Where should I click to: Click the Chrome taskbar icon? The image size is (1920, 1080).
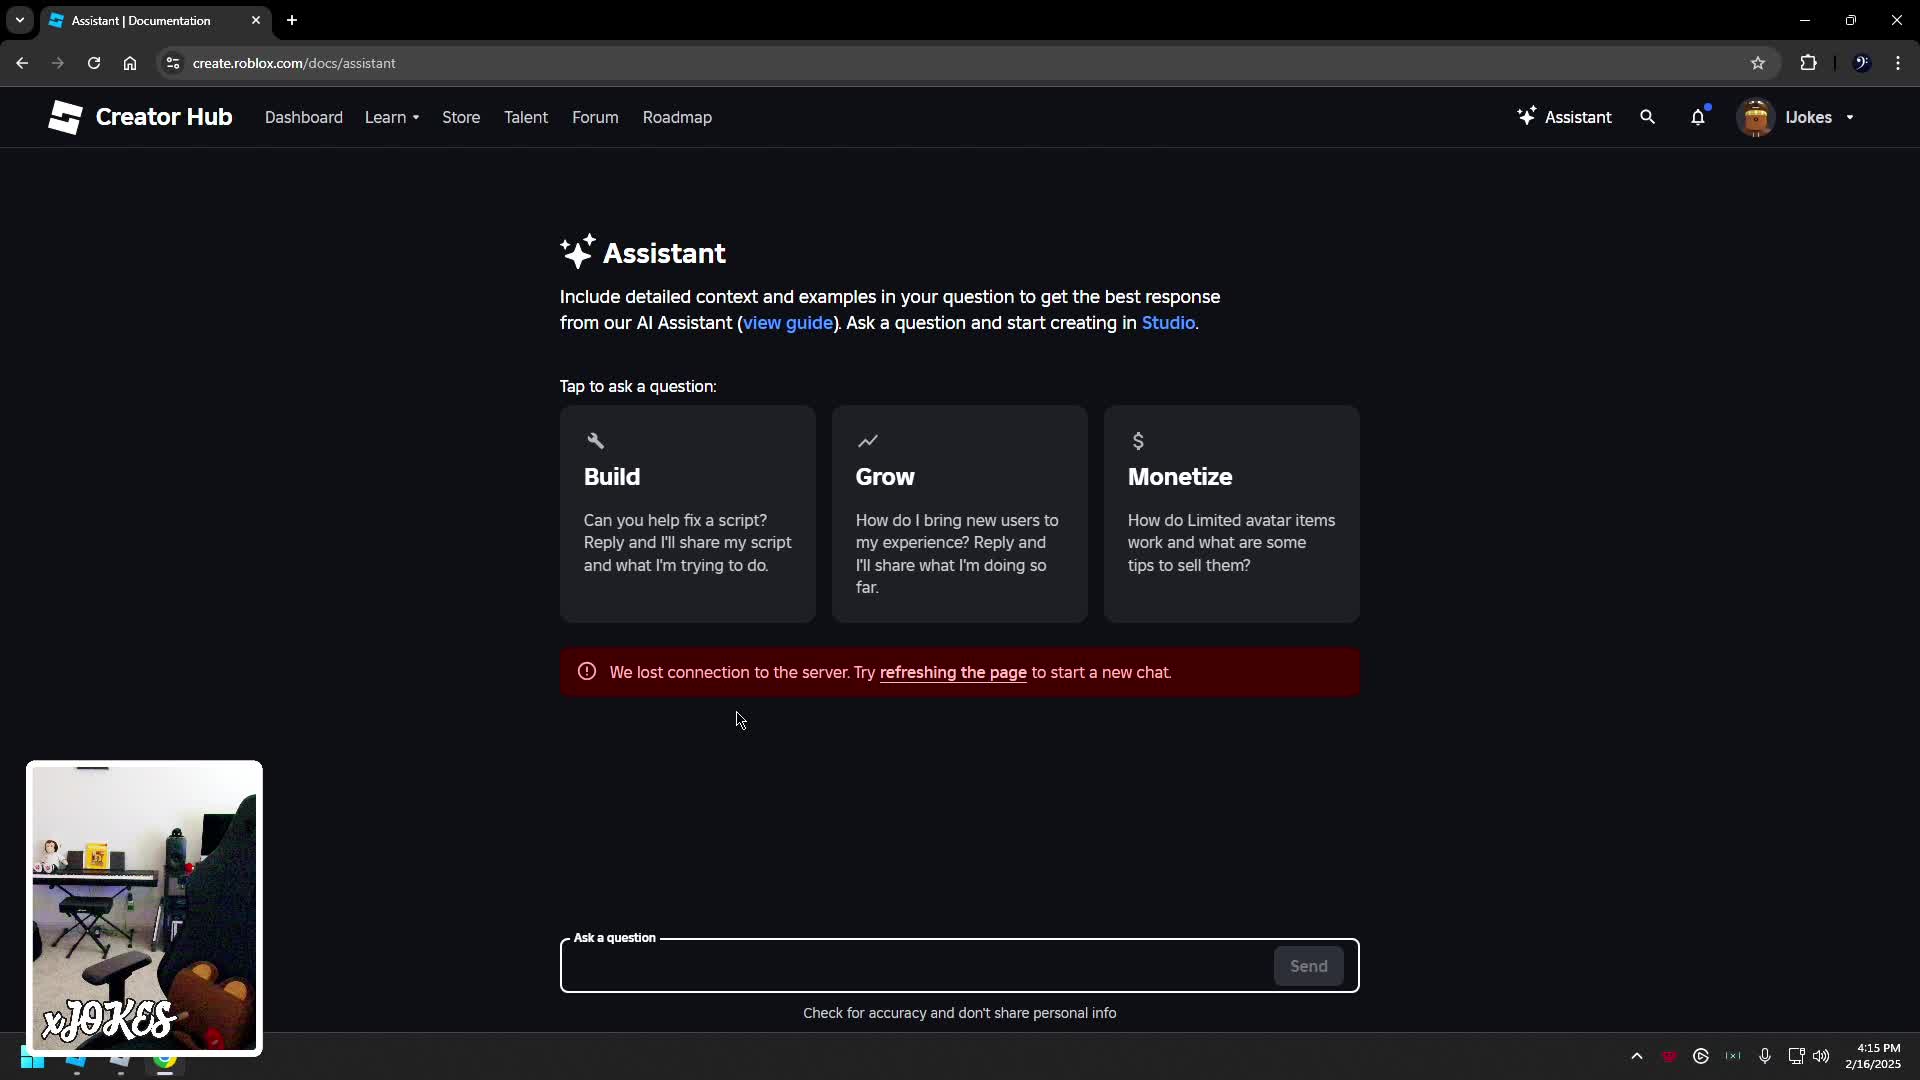165,1060
